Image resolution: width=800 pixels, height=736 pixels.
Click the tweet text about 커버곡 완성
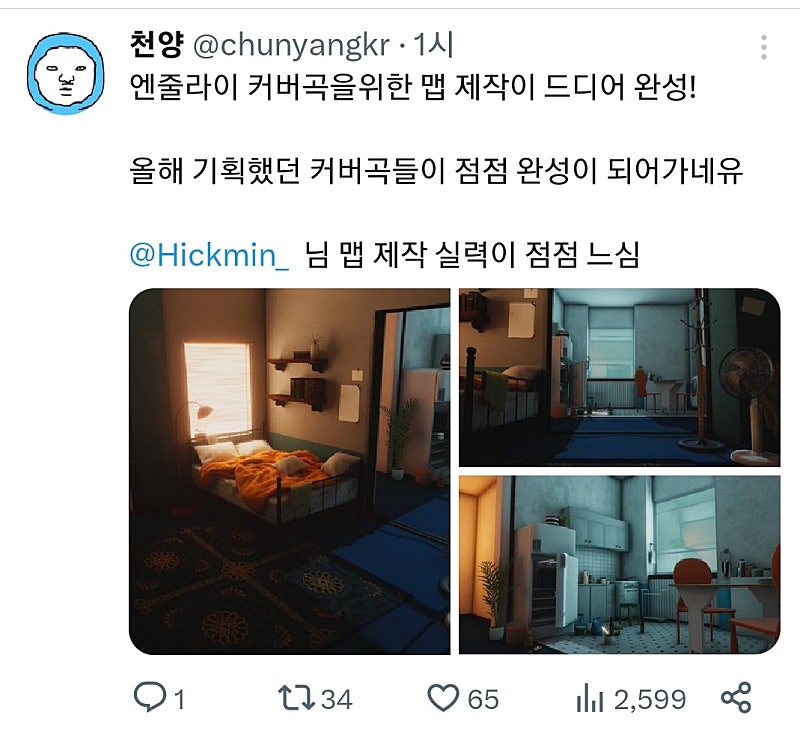coord(436,171)
